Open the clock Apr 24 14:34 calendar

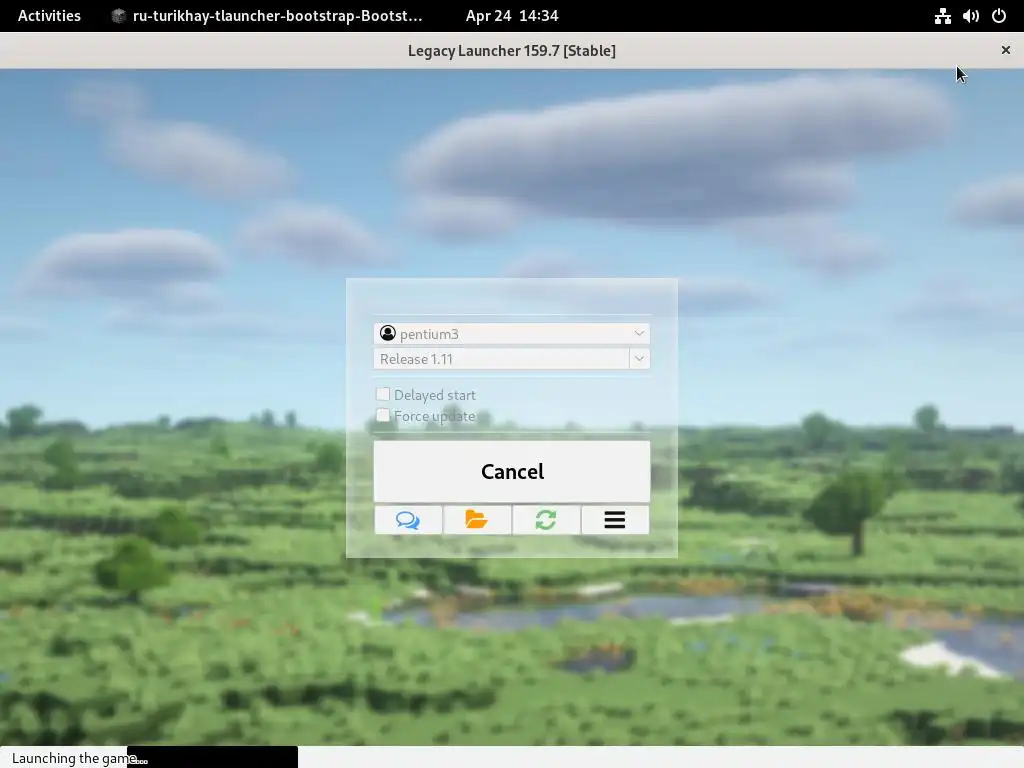512,16
